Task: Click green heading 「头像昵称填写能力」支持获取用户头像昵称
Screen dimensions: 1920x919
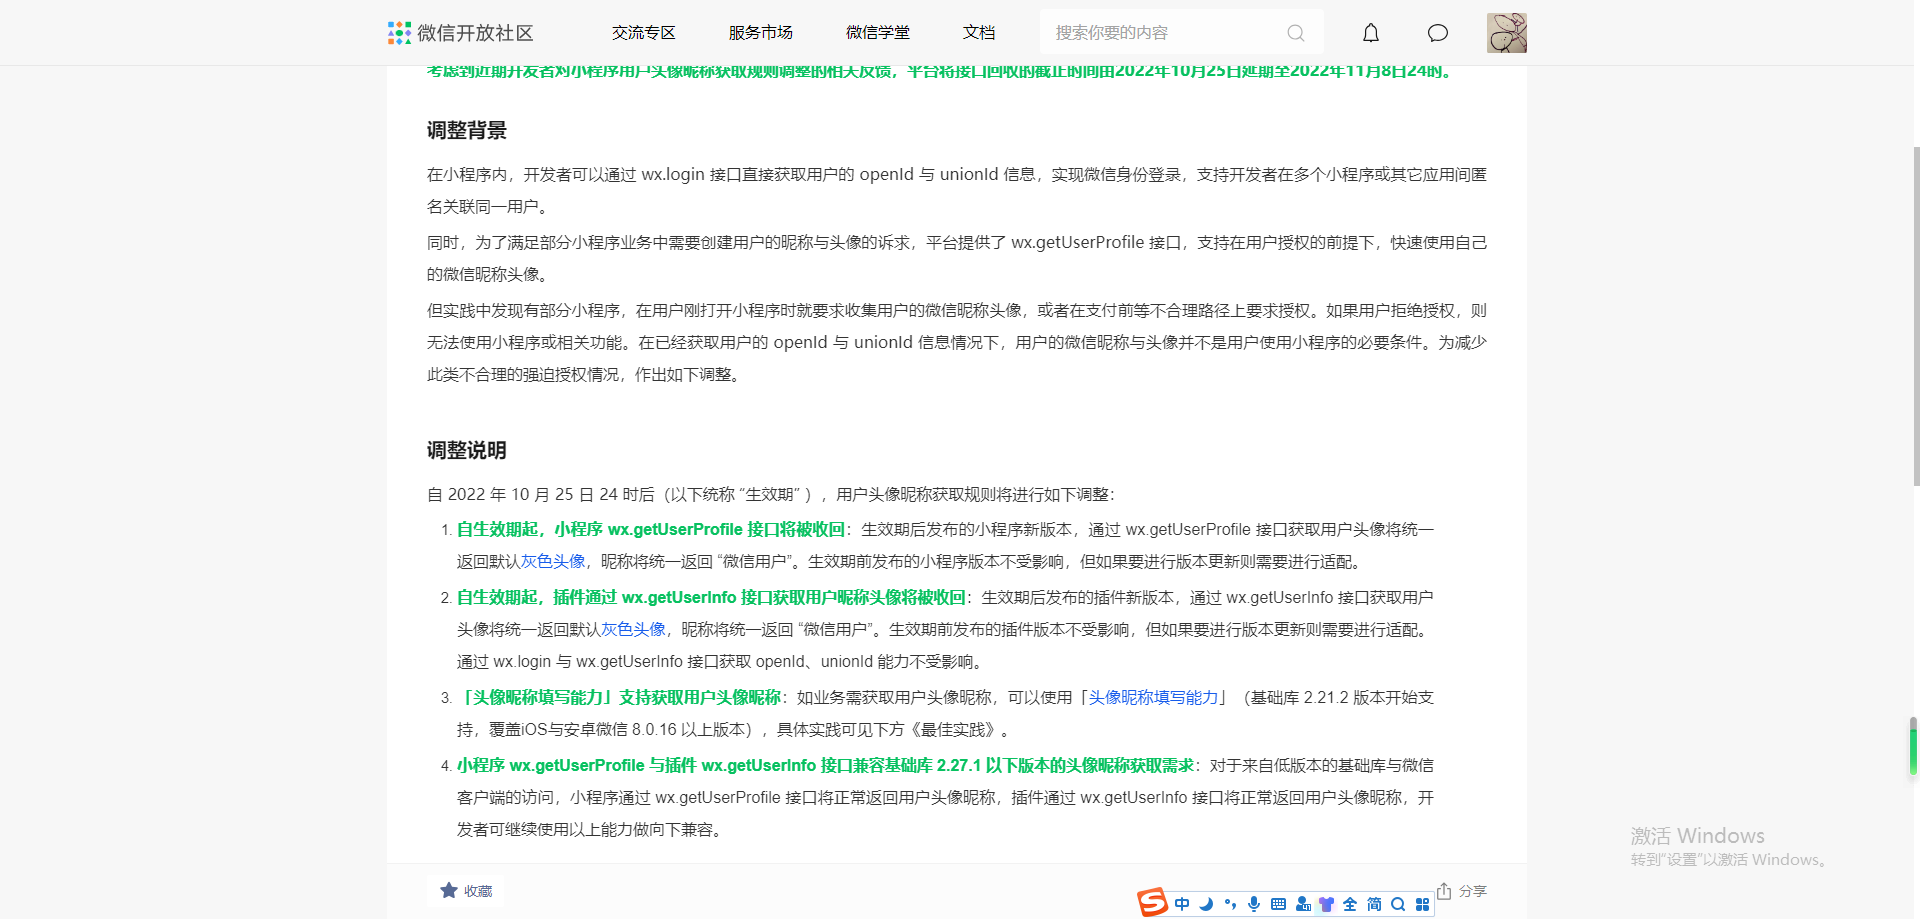Action: coord(619,698)
